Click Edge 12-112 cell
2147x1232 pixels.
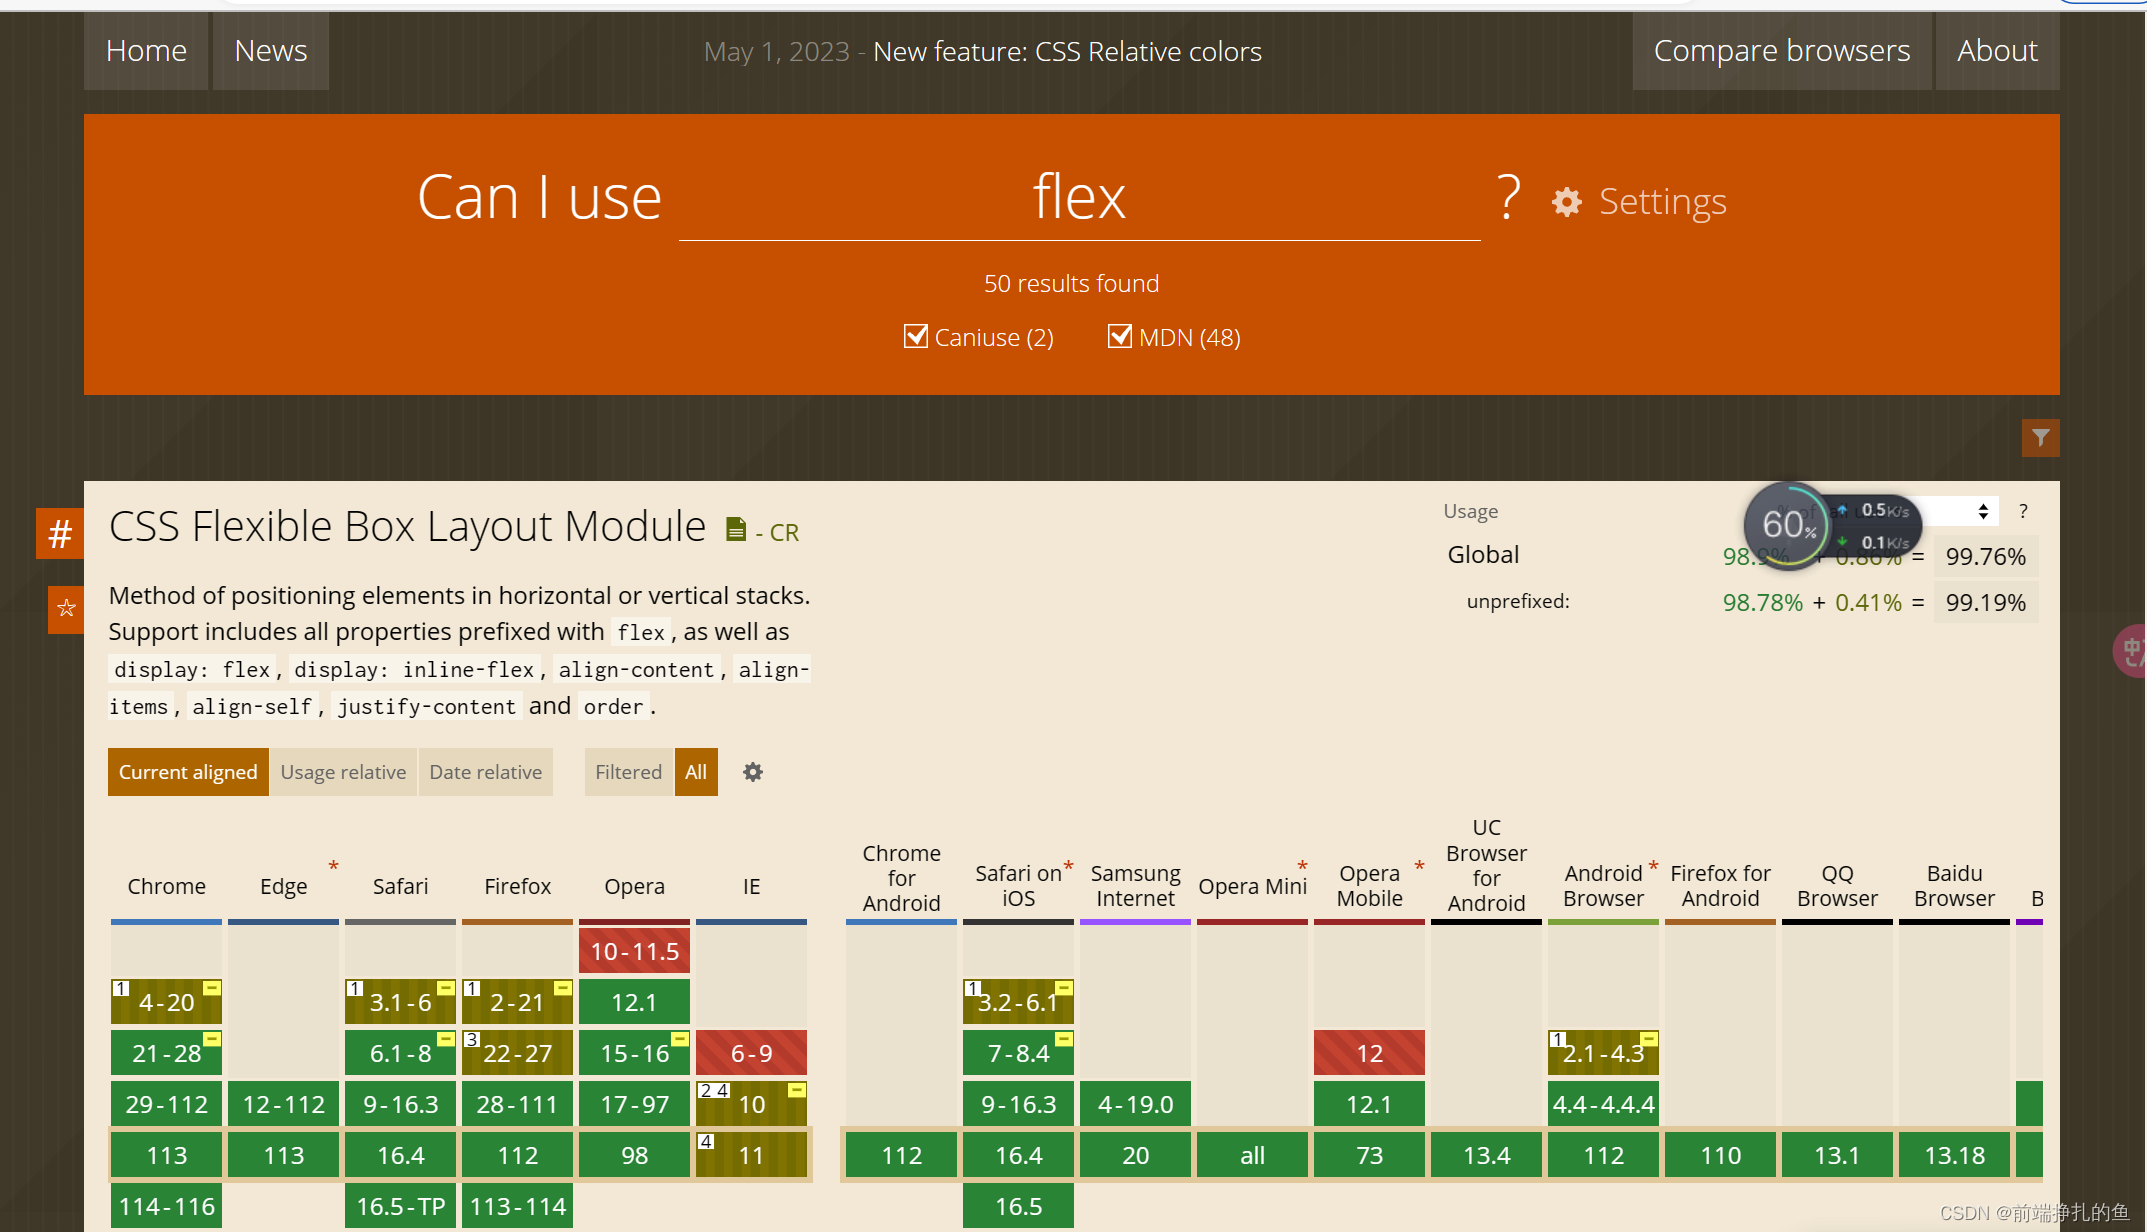tap(283, 1104)
